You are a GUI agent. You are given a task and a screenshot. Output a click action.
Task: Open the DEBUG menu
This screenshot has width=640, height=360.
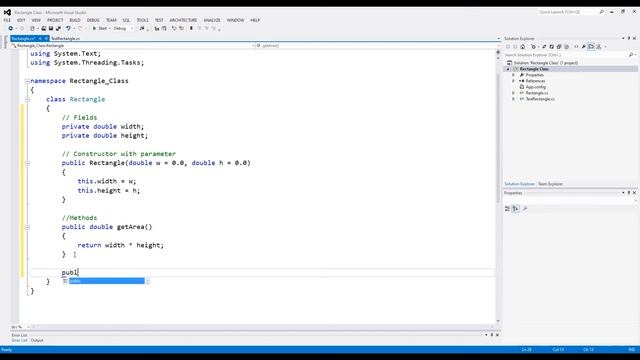(93, 20)
